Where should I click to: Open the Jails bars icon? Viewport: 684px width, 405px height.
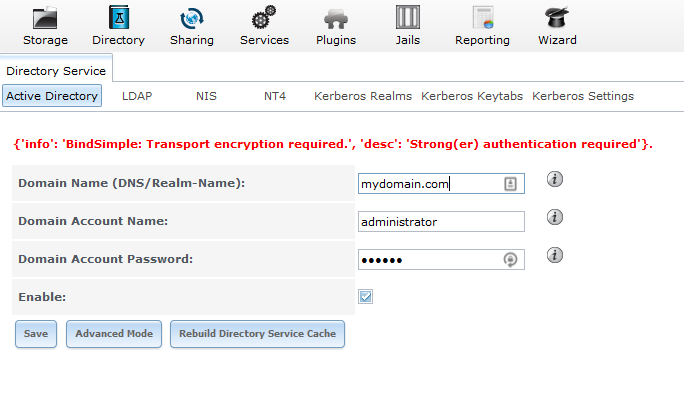408,17
